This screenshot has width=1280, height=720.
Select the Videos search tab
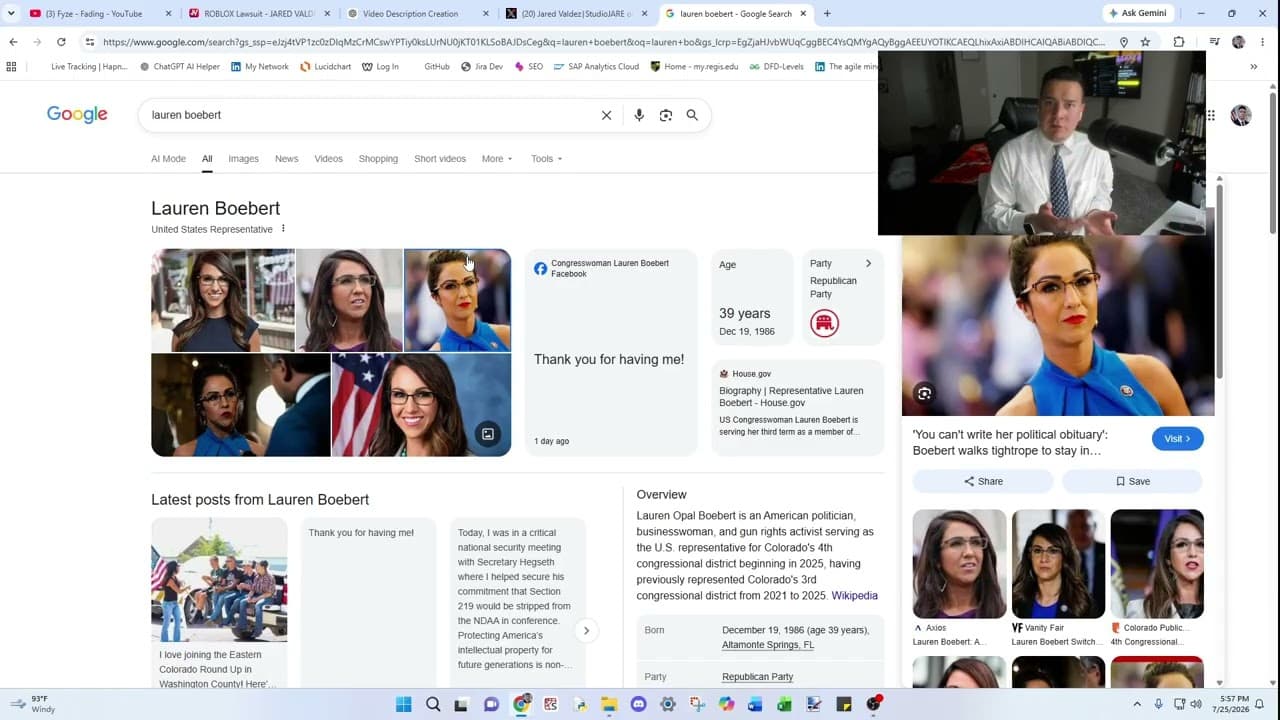click(328, 159)
